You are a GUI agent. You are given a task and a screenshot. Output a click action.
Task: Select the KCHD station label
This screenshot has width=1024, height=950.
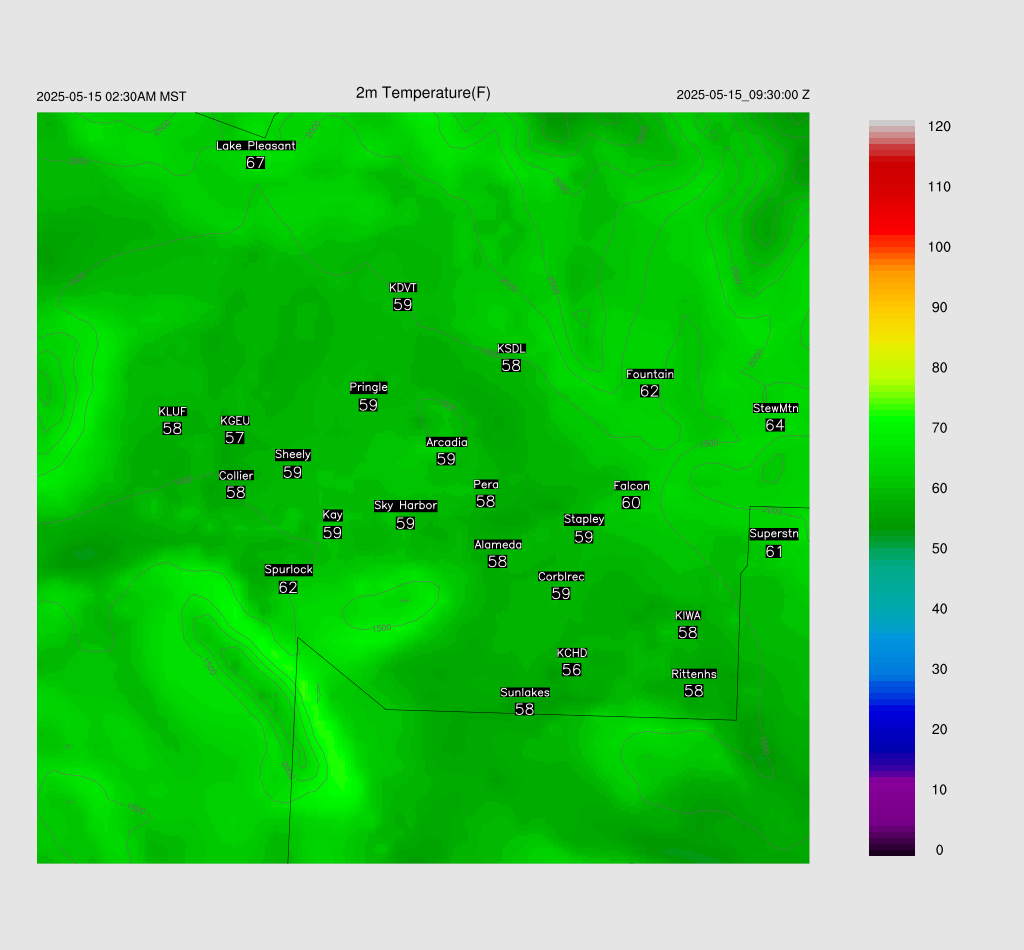572,653
